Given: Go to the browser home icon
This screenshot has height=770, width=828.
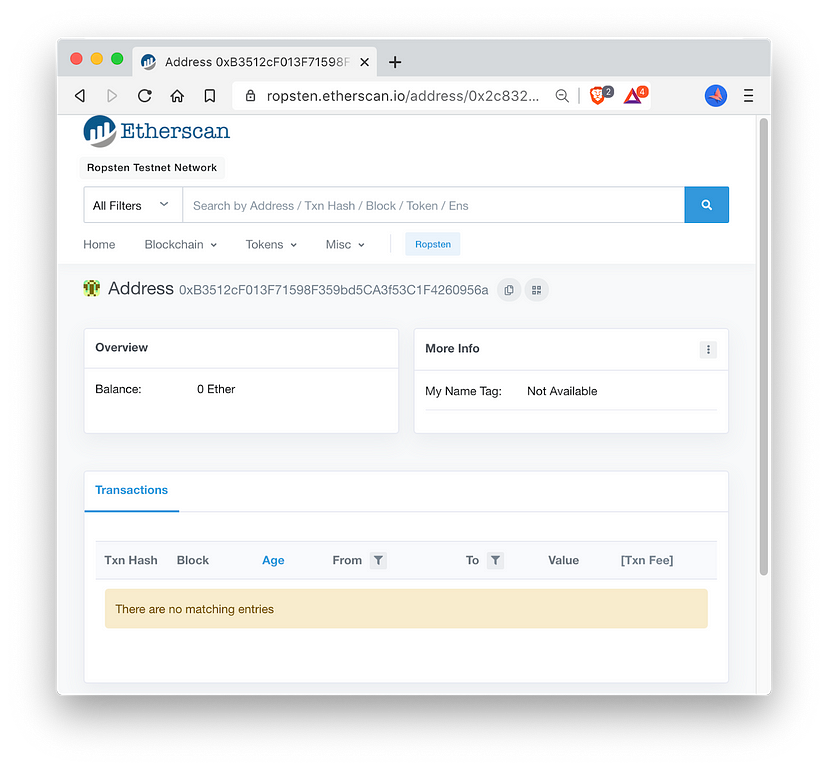Looking at the screenshot, I should coord(177,96).
